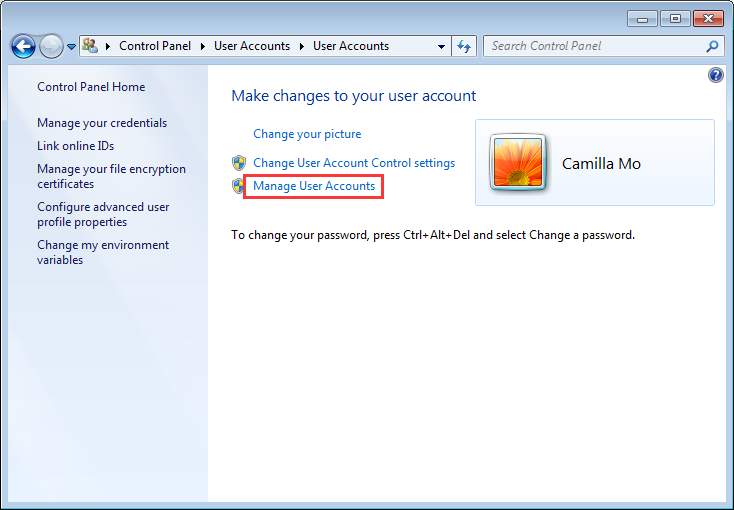Click the Ctrl+Alt+Del password instruction text
The image size is (734, 510).
[x=433, y=235]
